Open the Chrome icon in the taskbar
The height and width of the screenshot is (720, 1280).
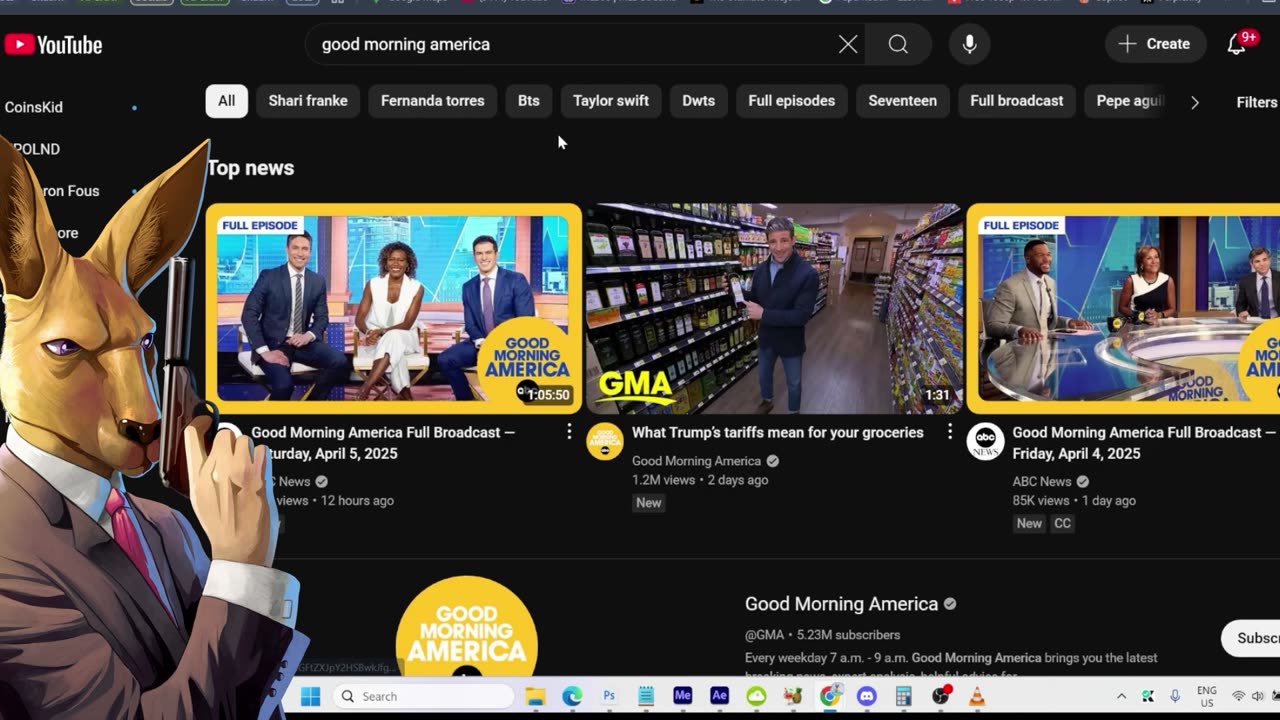pos(830,696)
